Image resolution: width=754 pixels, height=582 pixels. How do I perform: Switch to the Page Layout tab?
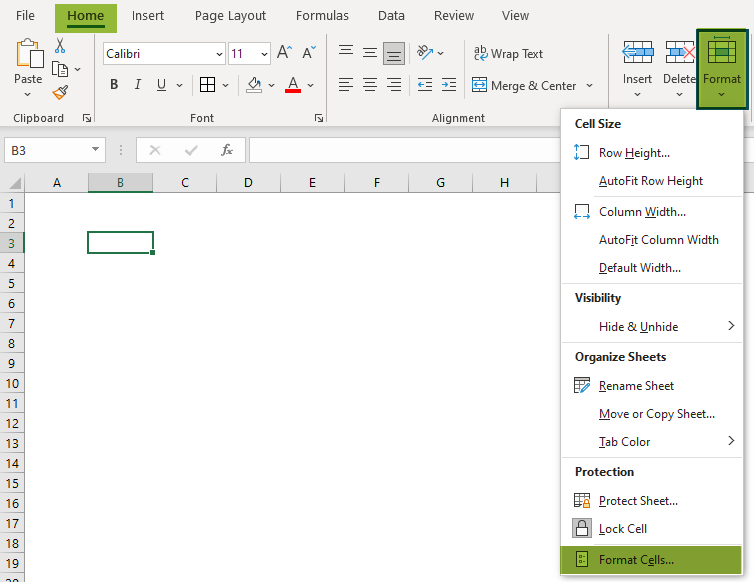tap(230, 16)
